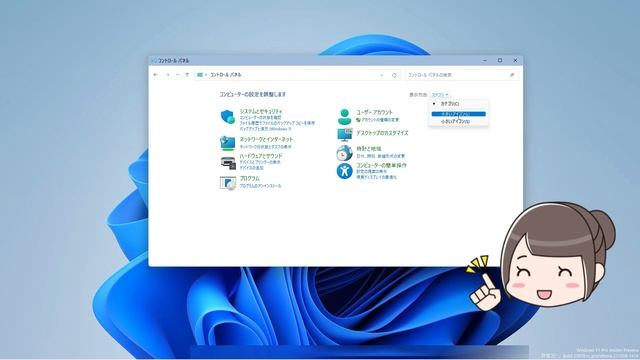Close the Control Panel window
This screenshot has width=640, height=360.
click(515, 60)
